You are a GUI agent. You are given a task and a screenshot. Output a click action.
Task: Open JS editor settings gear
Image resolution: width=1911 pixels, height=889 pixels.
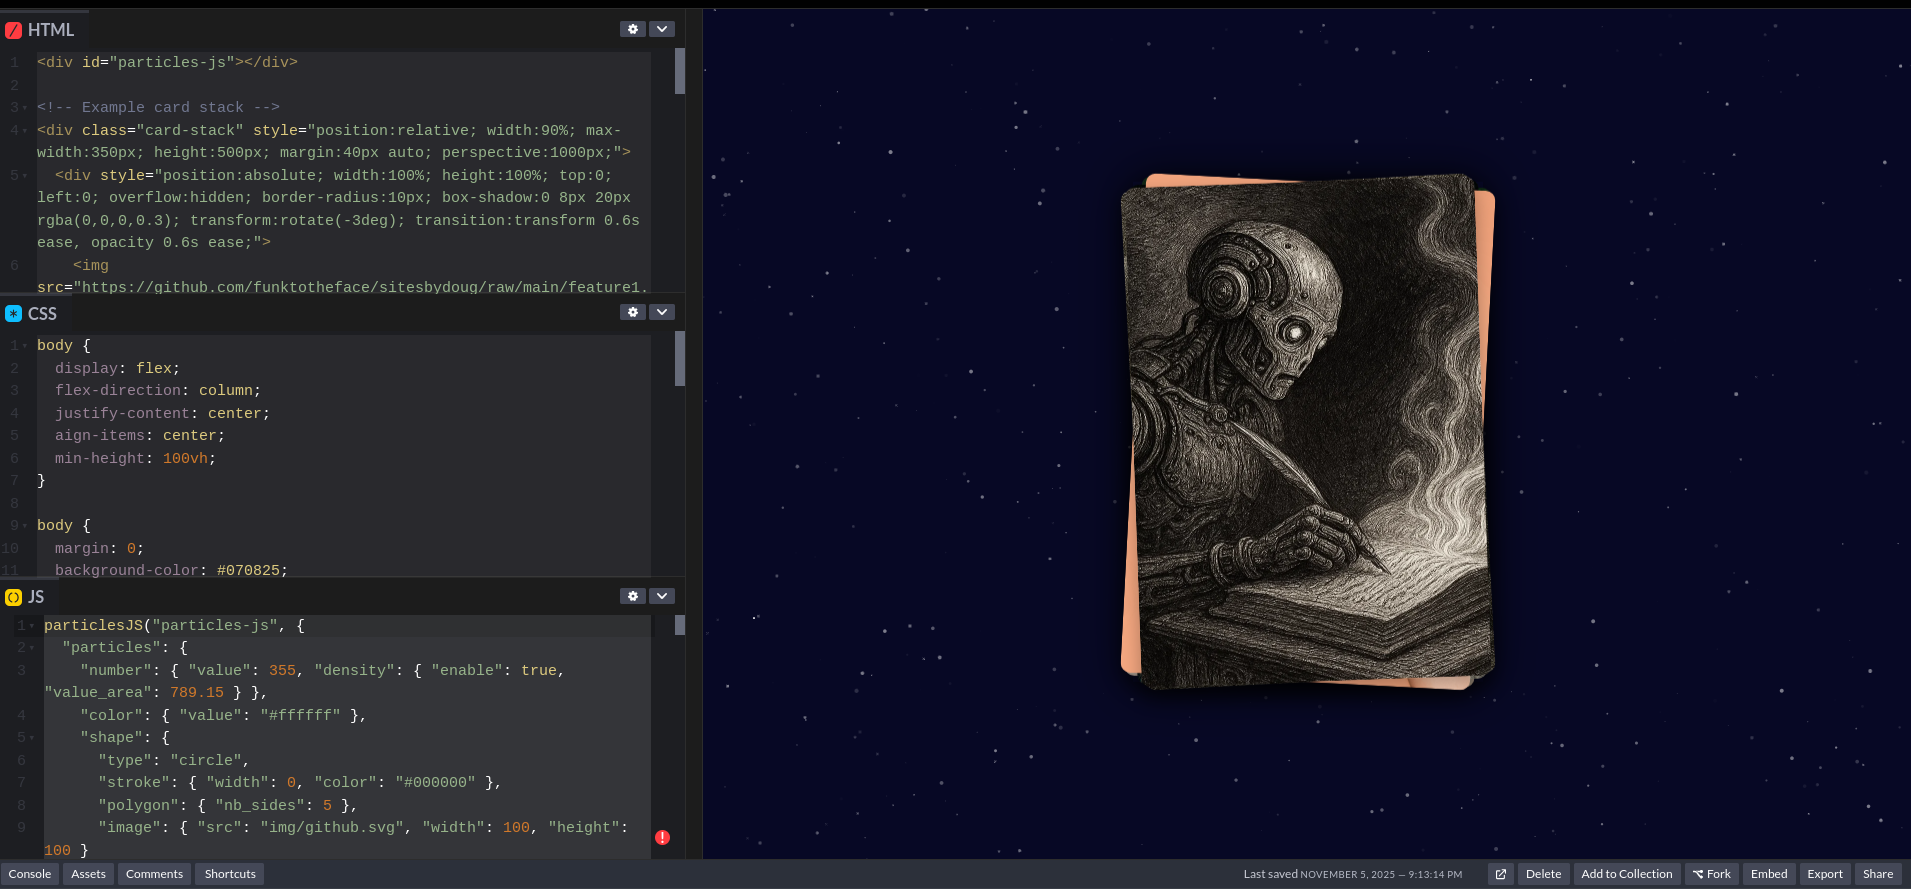pyautogui.click(x=632, y=596)
